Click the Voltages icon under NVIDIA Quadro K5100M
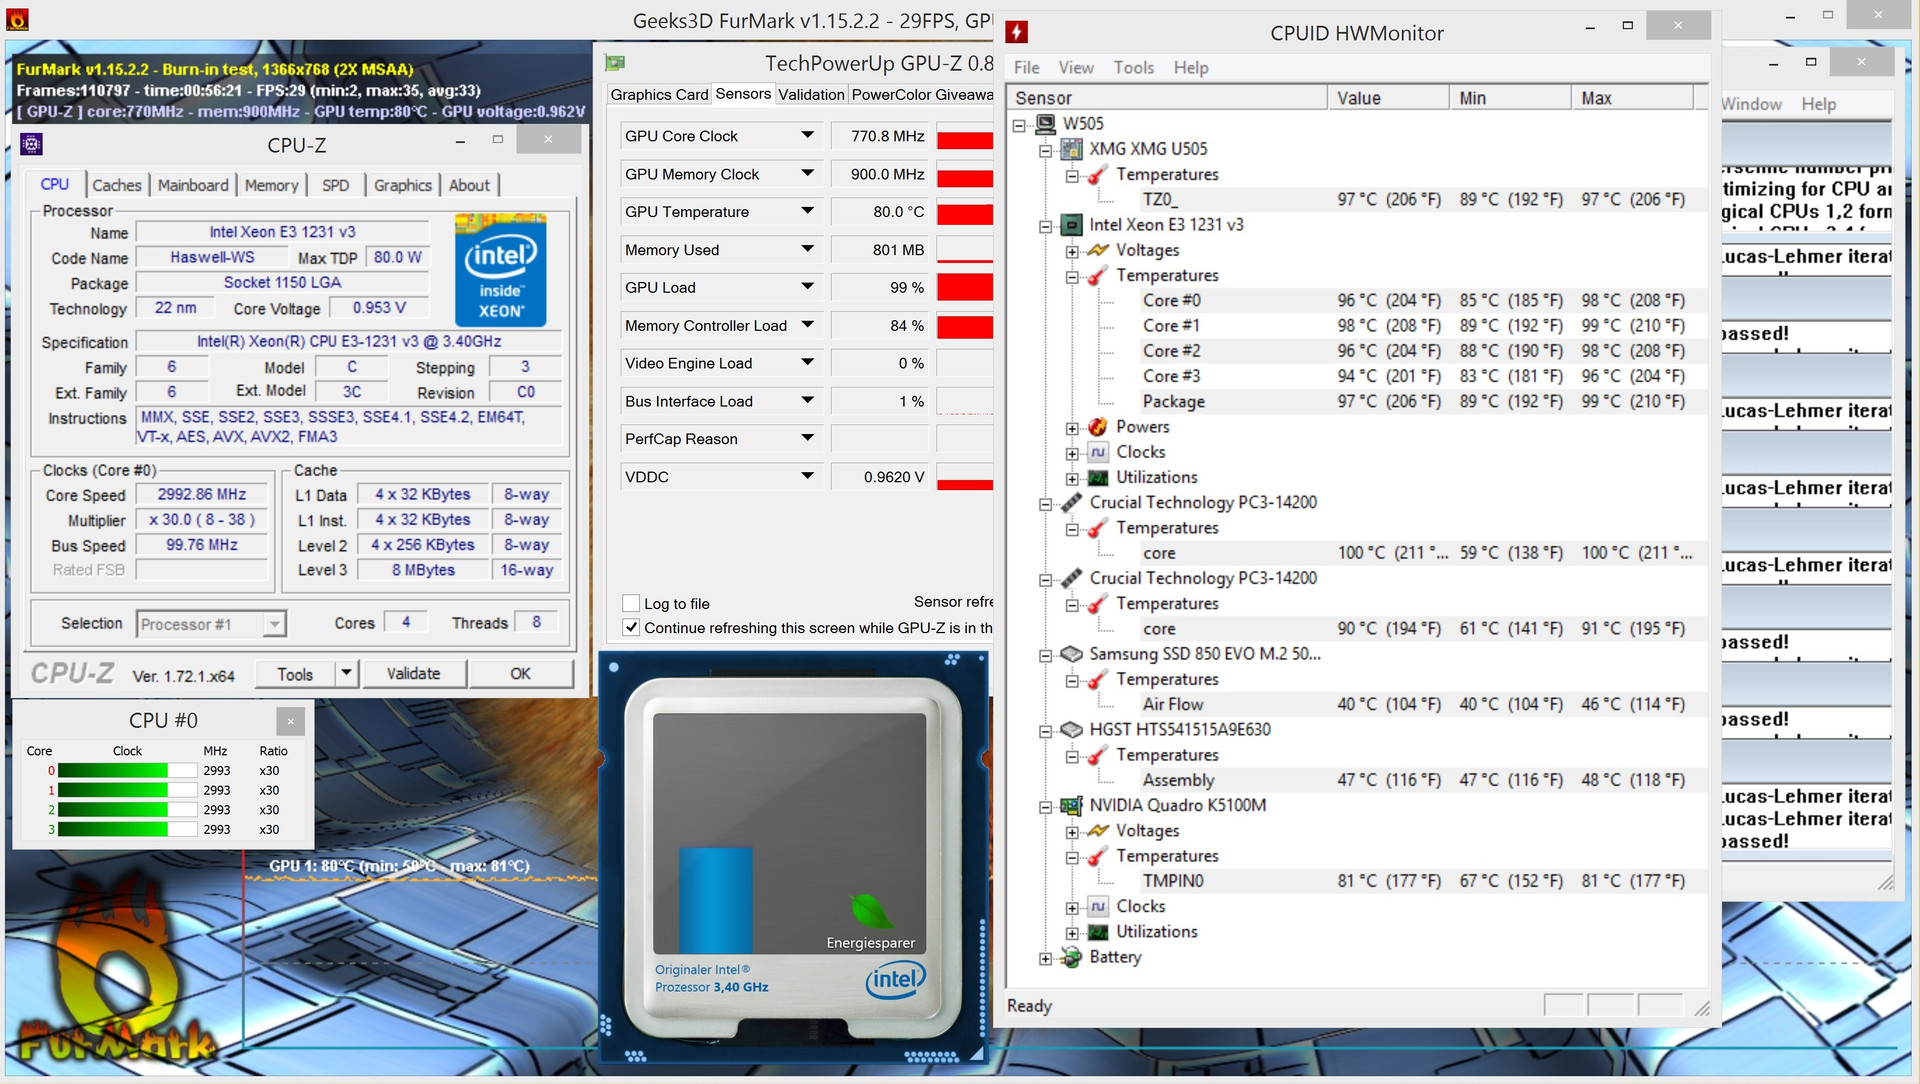 point(1098,831)
